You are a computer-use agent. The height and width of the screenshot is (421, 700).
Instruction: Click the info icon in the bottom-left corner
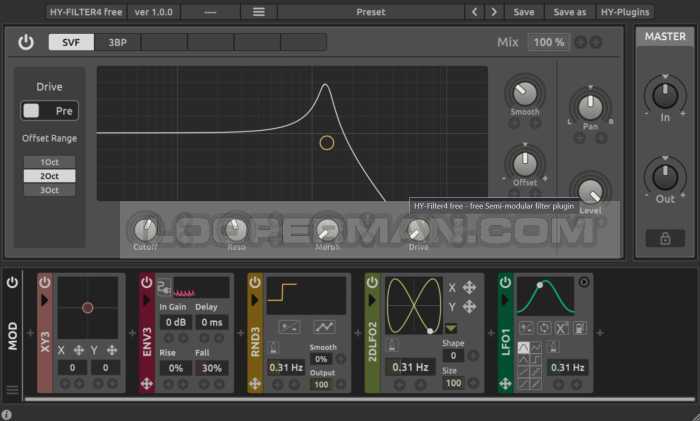tap(7, 414)
